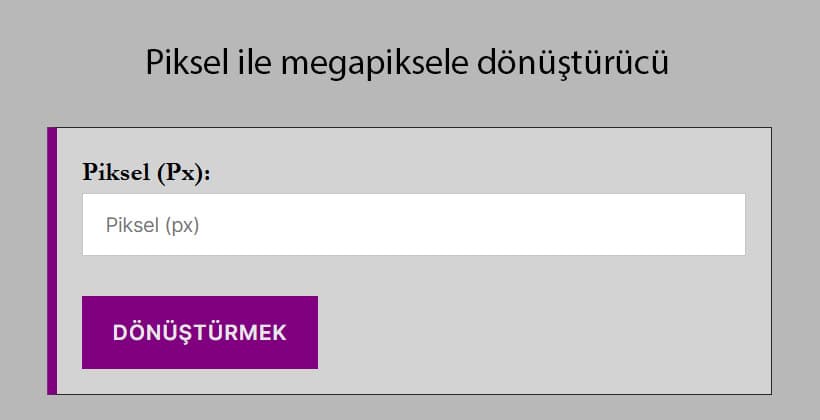
Task: Click the bold "Piksel" text above the input
Action: pyautogui.click(x=115, y=171)
